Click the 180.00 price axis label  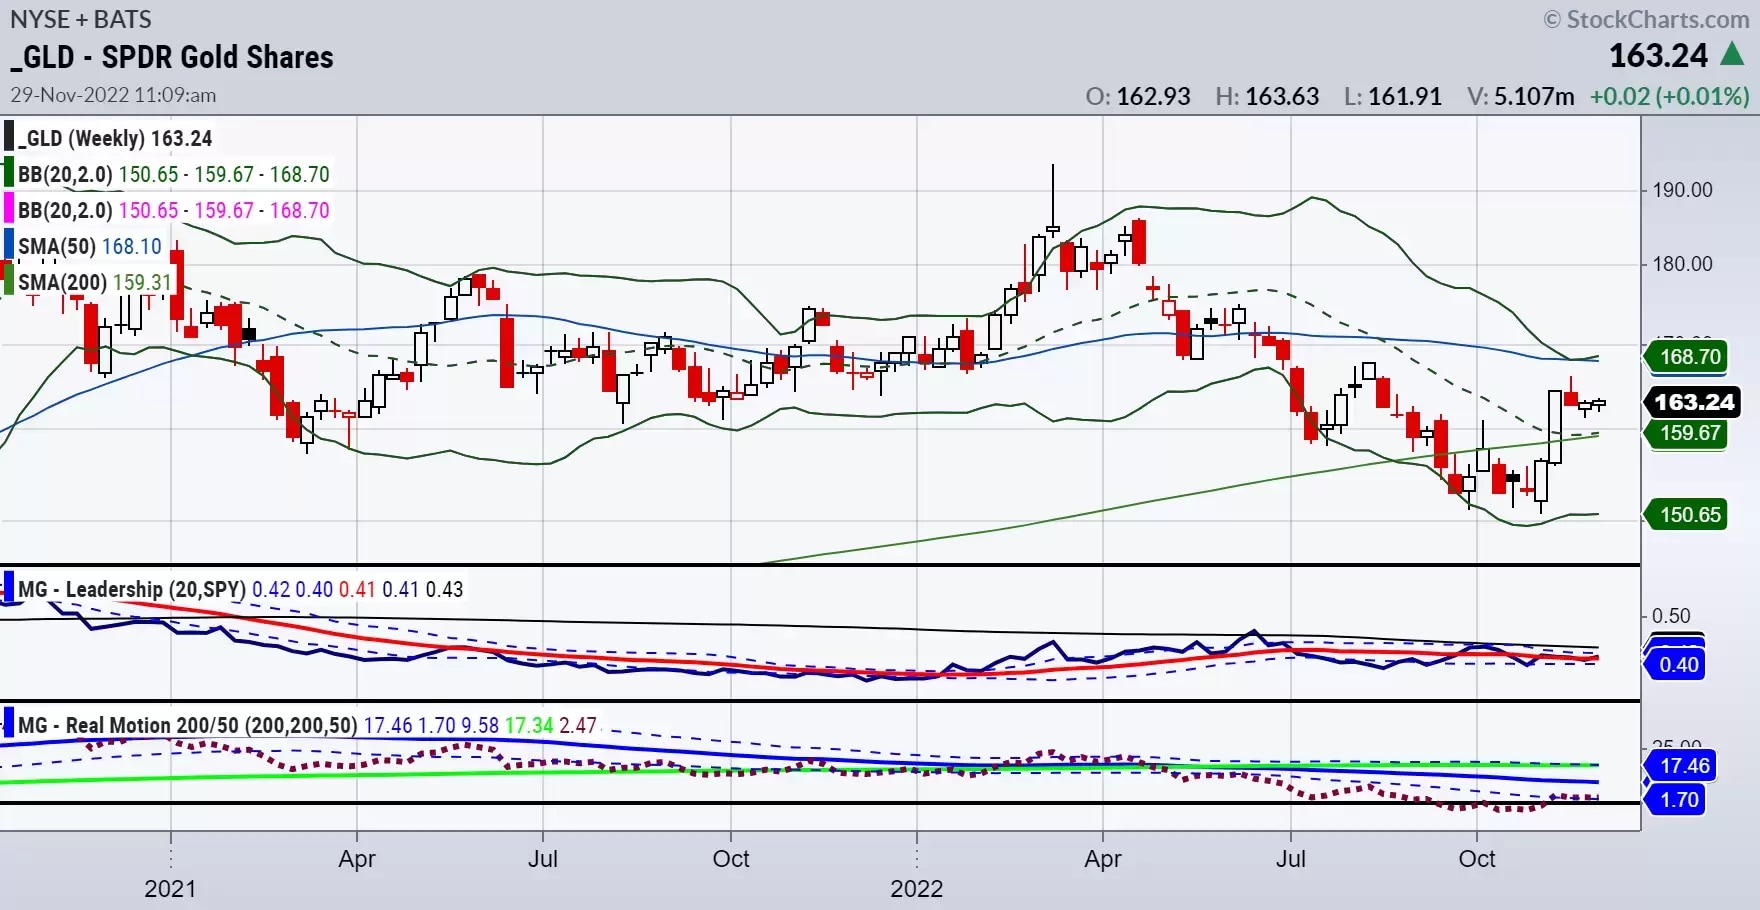1682,264
